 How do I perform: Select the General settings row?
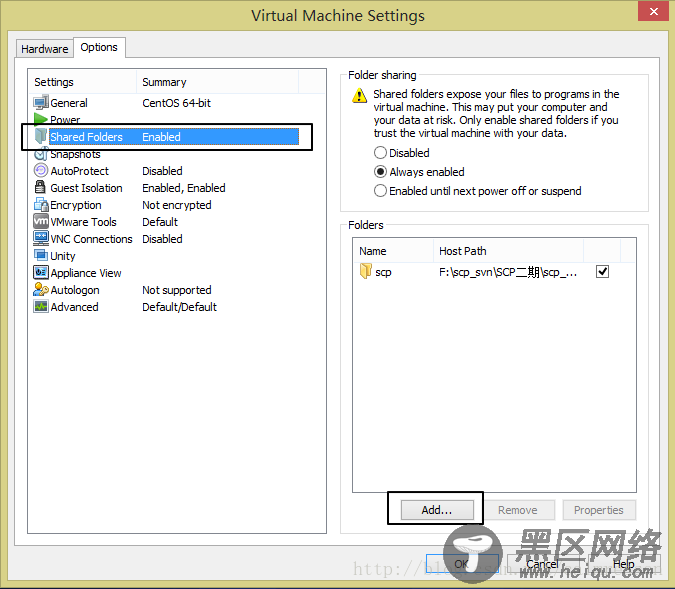pyautogui.click(x=166, y=103)
